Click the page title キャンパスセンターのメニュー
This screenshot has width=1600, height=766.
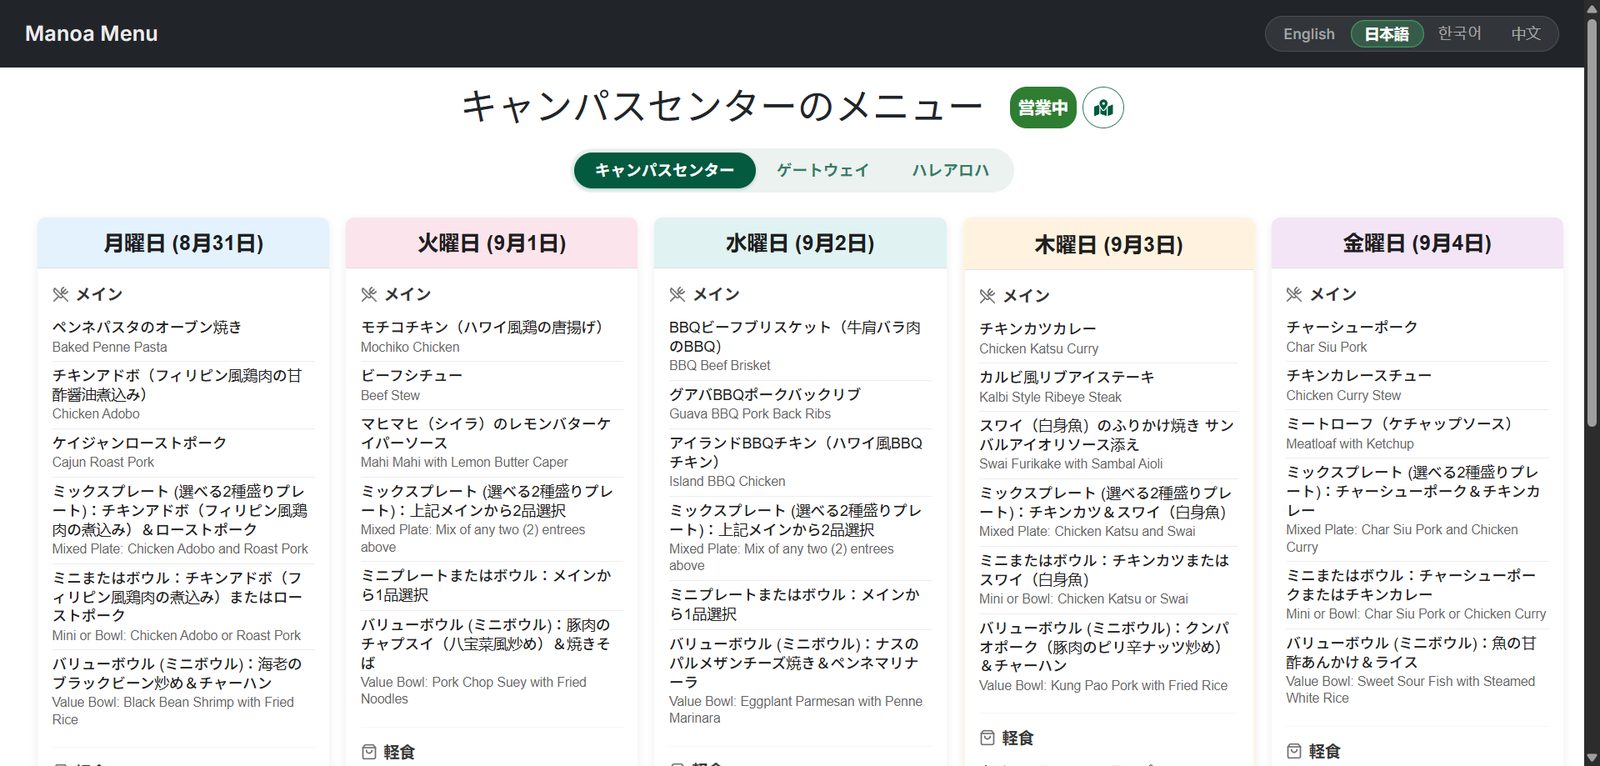pos(722,106)
